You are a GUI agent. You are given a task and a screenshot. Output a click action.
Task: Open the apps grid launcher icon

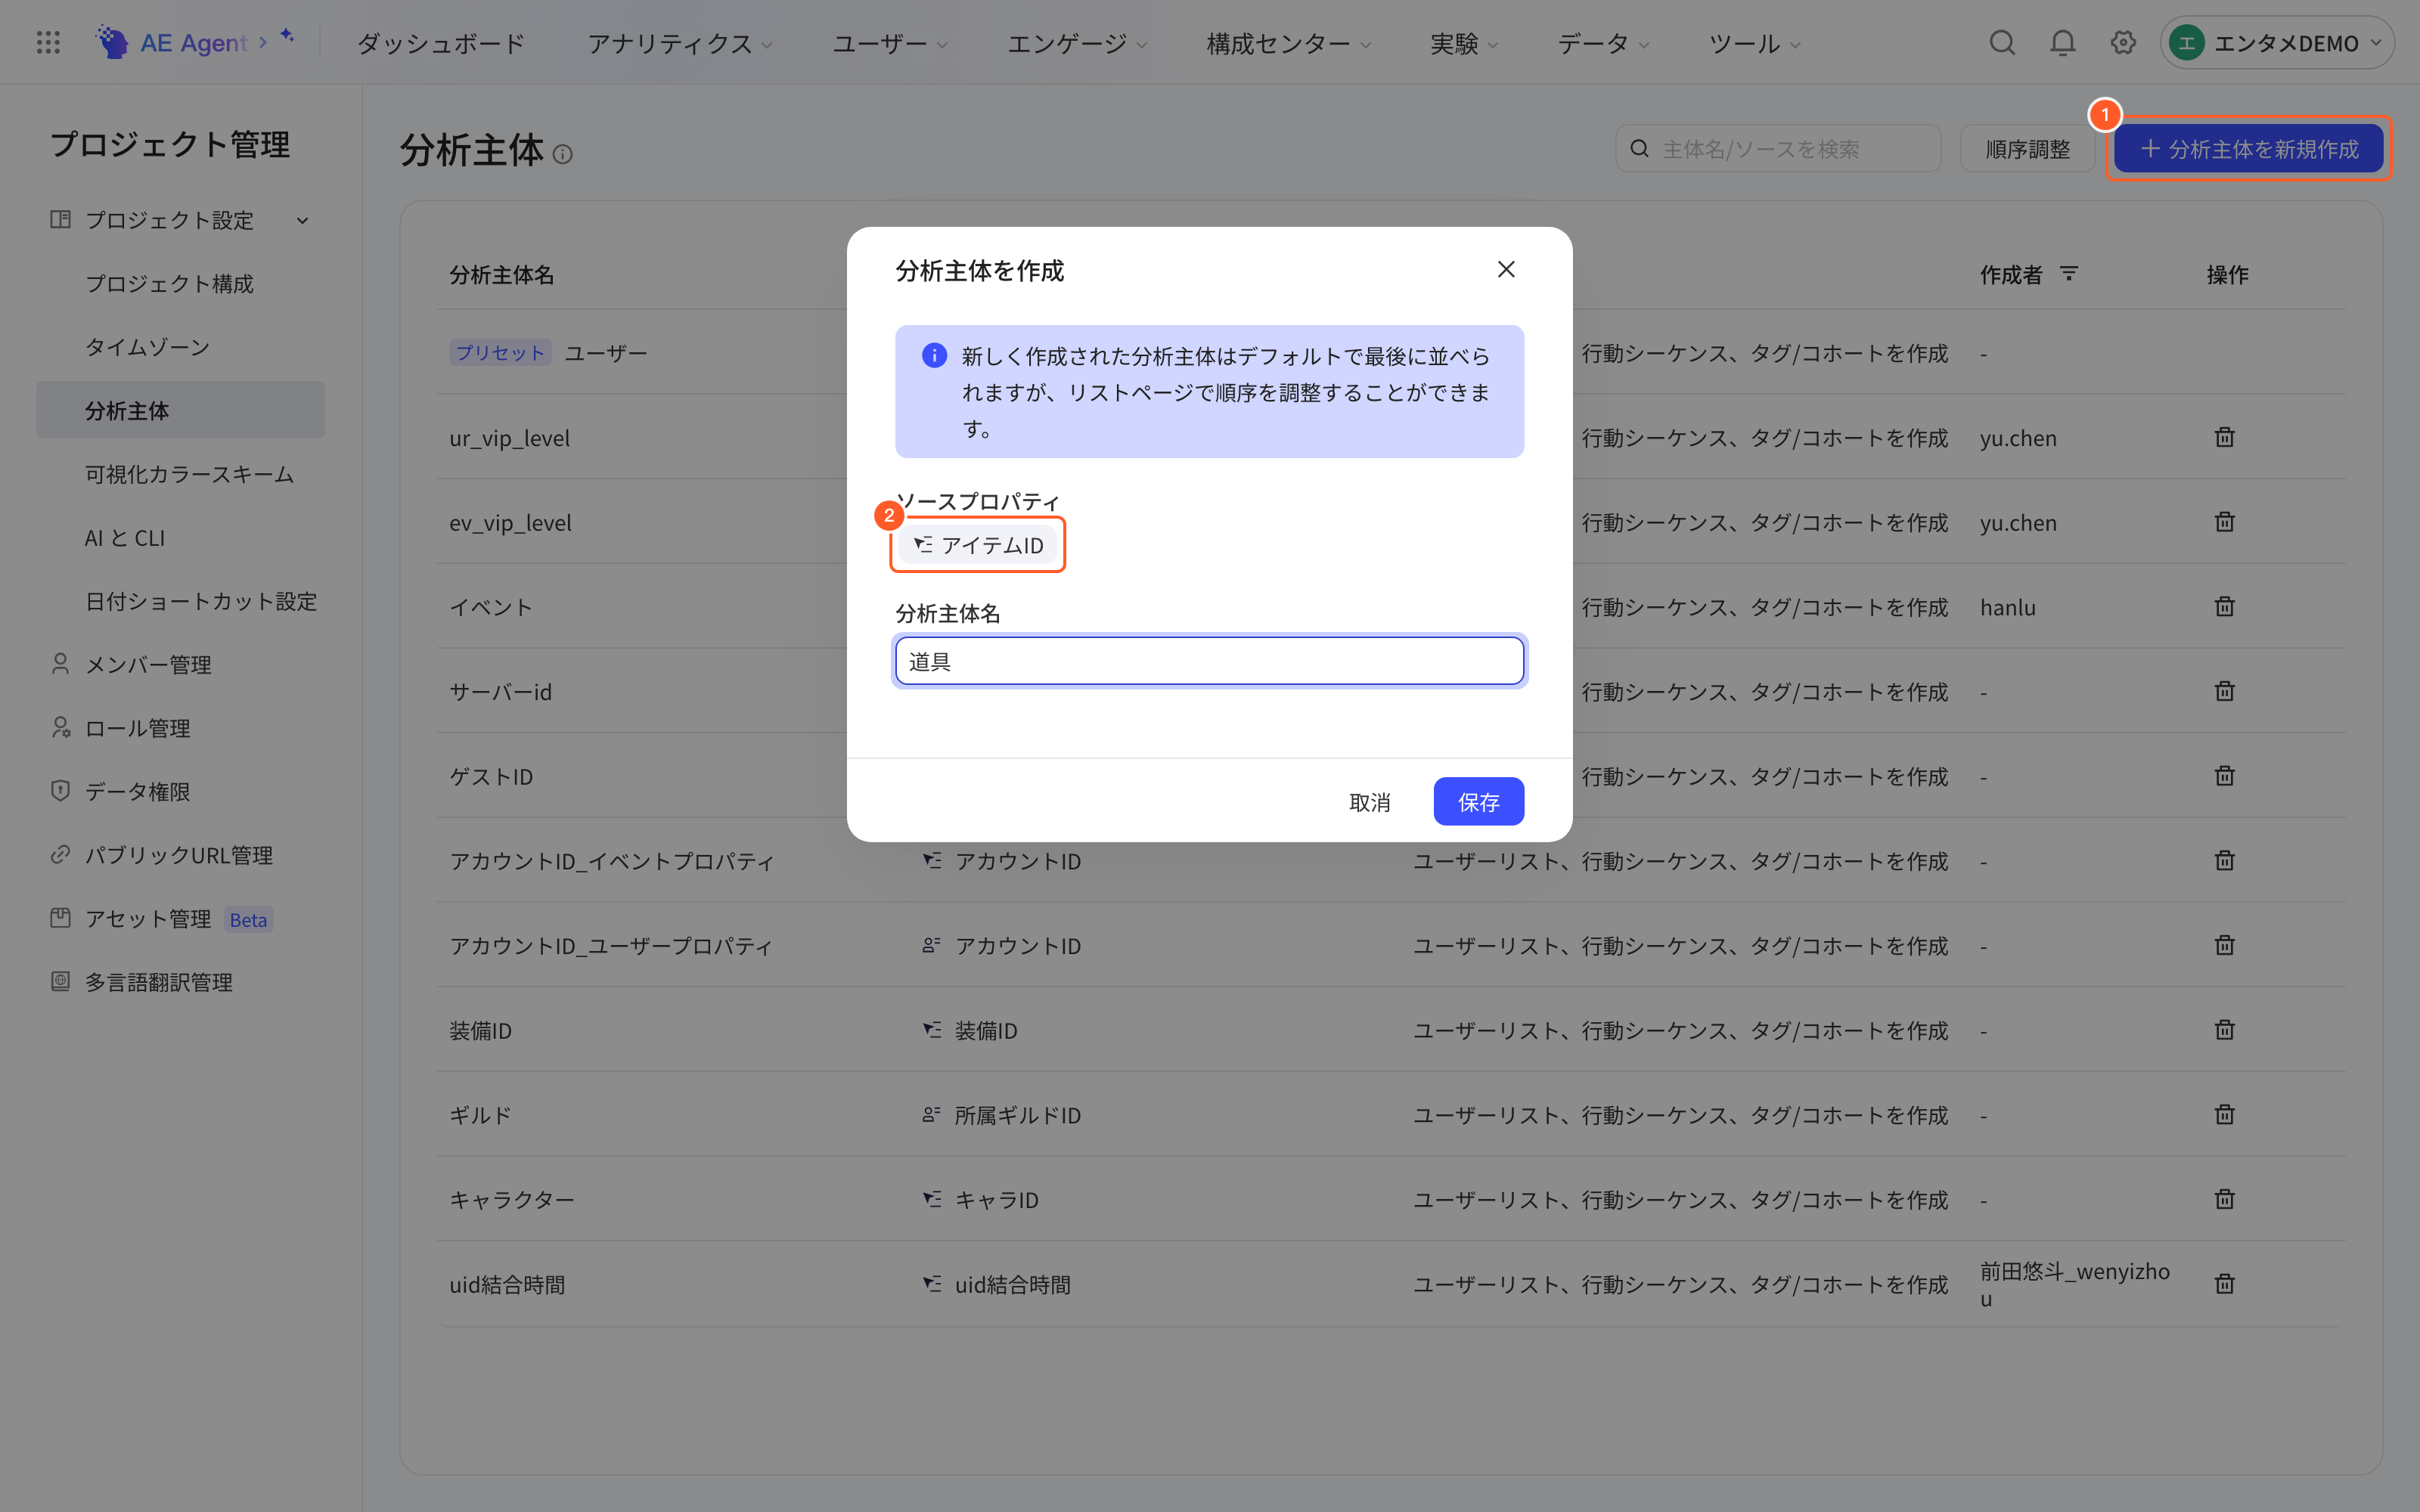pos(48,42)
